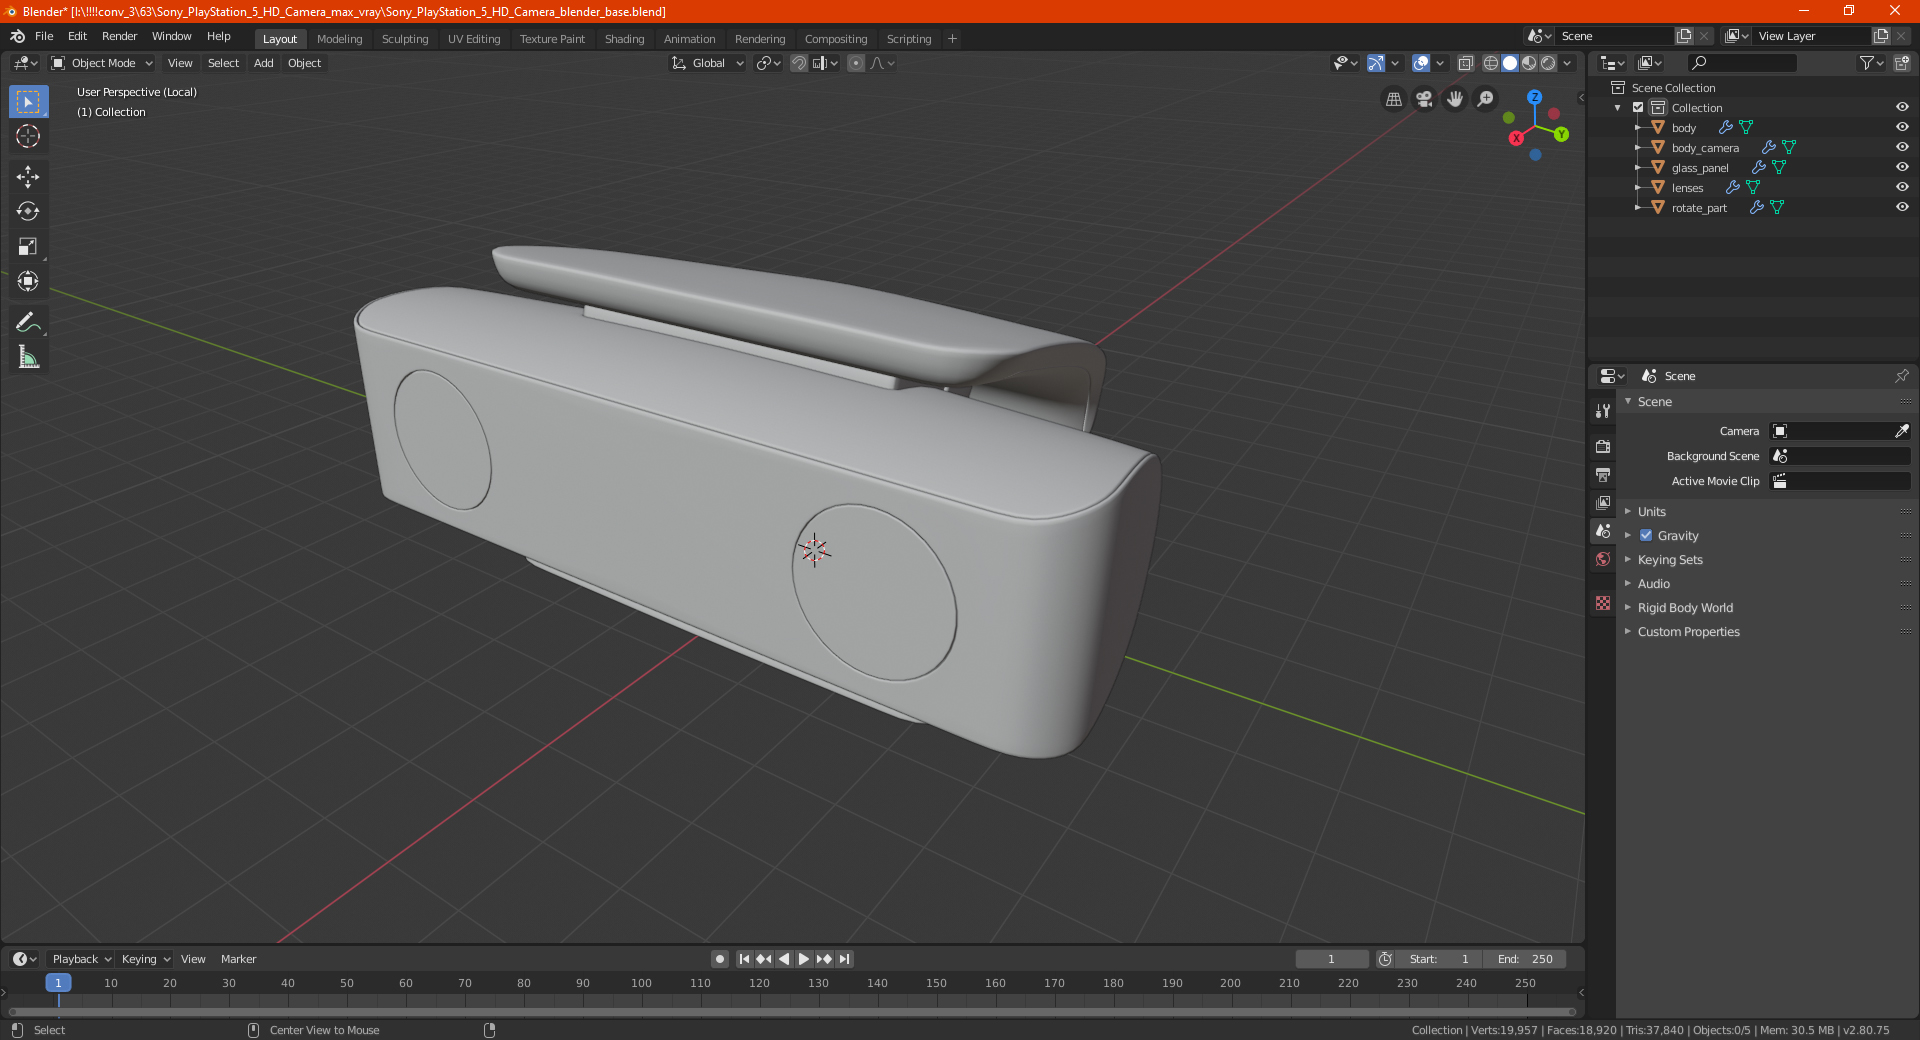The height and width of the screenshot is (1040, 1920).
Task: Click Marker in timeline header
Action: pos(238,959)
